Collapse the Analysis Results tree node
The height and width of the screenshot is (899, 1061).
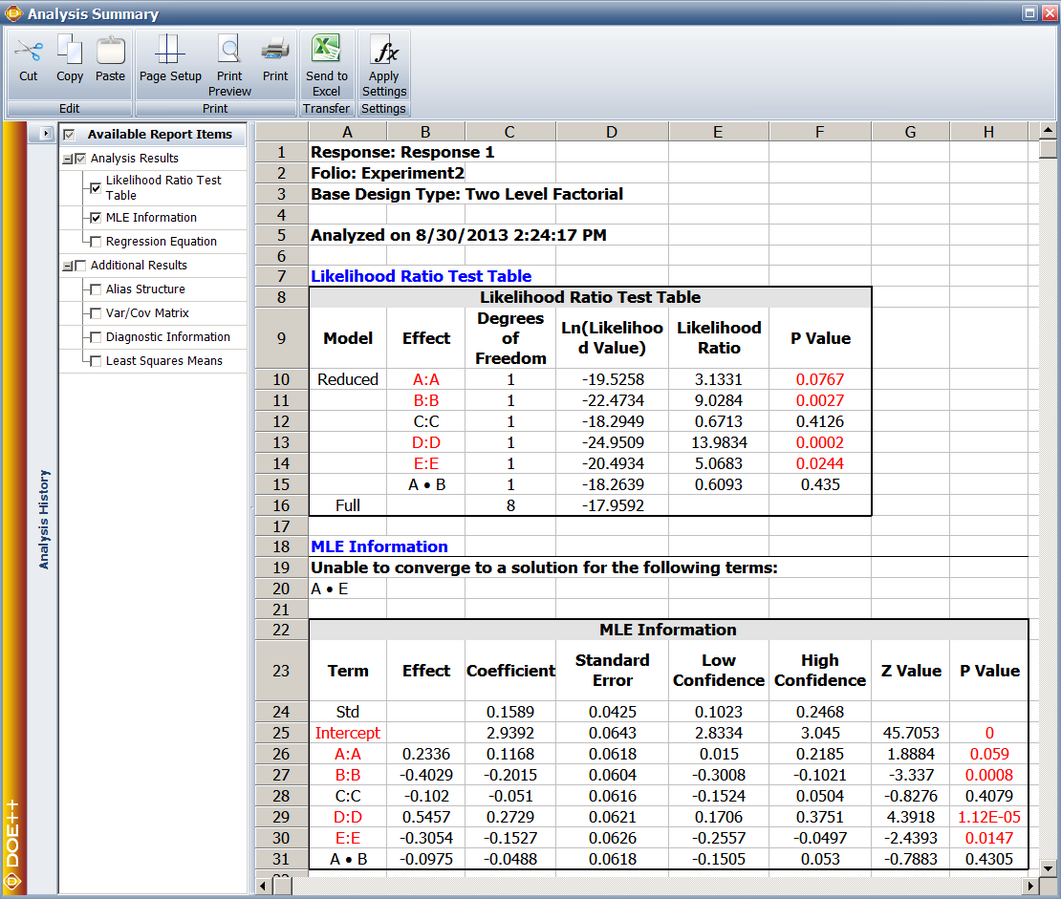pos(67,159)
